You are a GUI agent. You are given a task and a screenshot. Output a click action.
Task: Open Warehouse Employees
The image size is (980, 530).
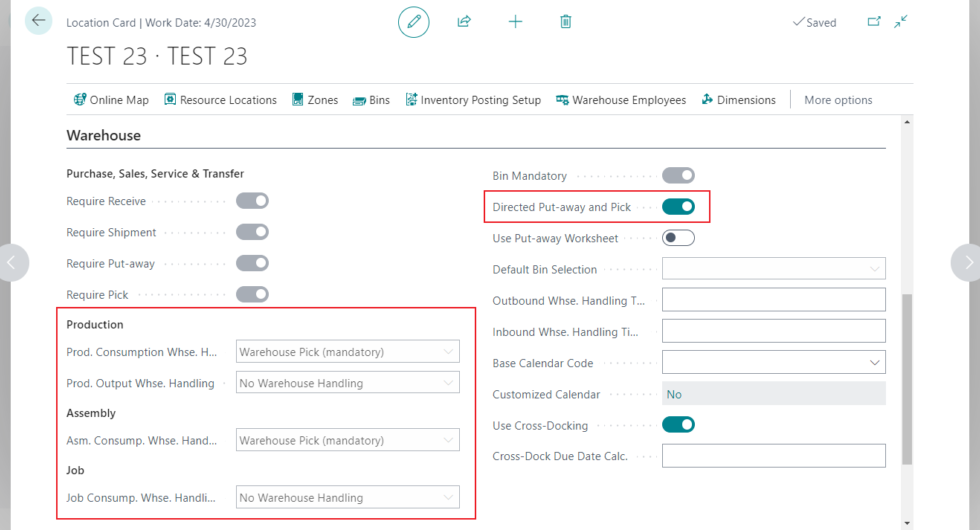pyautogui.click(x=621, y=100)
